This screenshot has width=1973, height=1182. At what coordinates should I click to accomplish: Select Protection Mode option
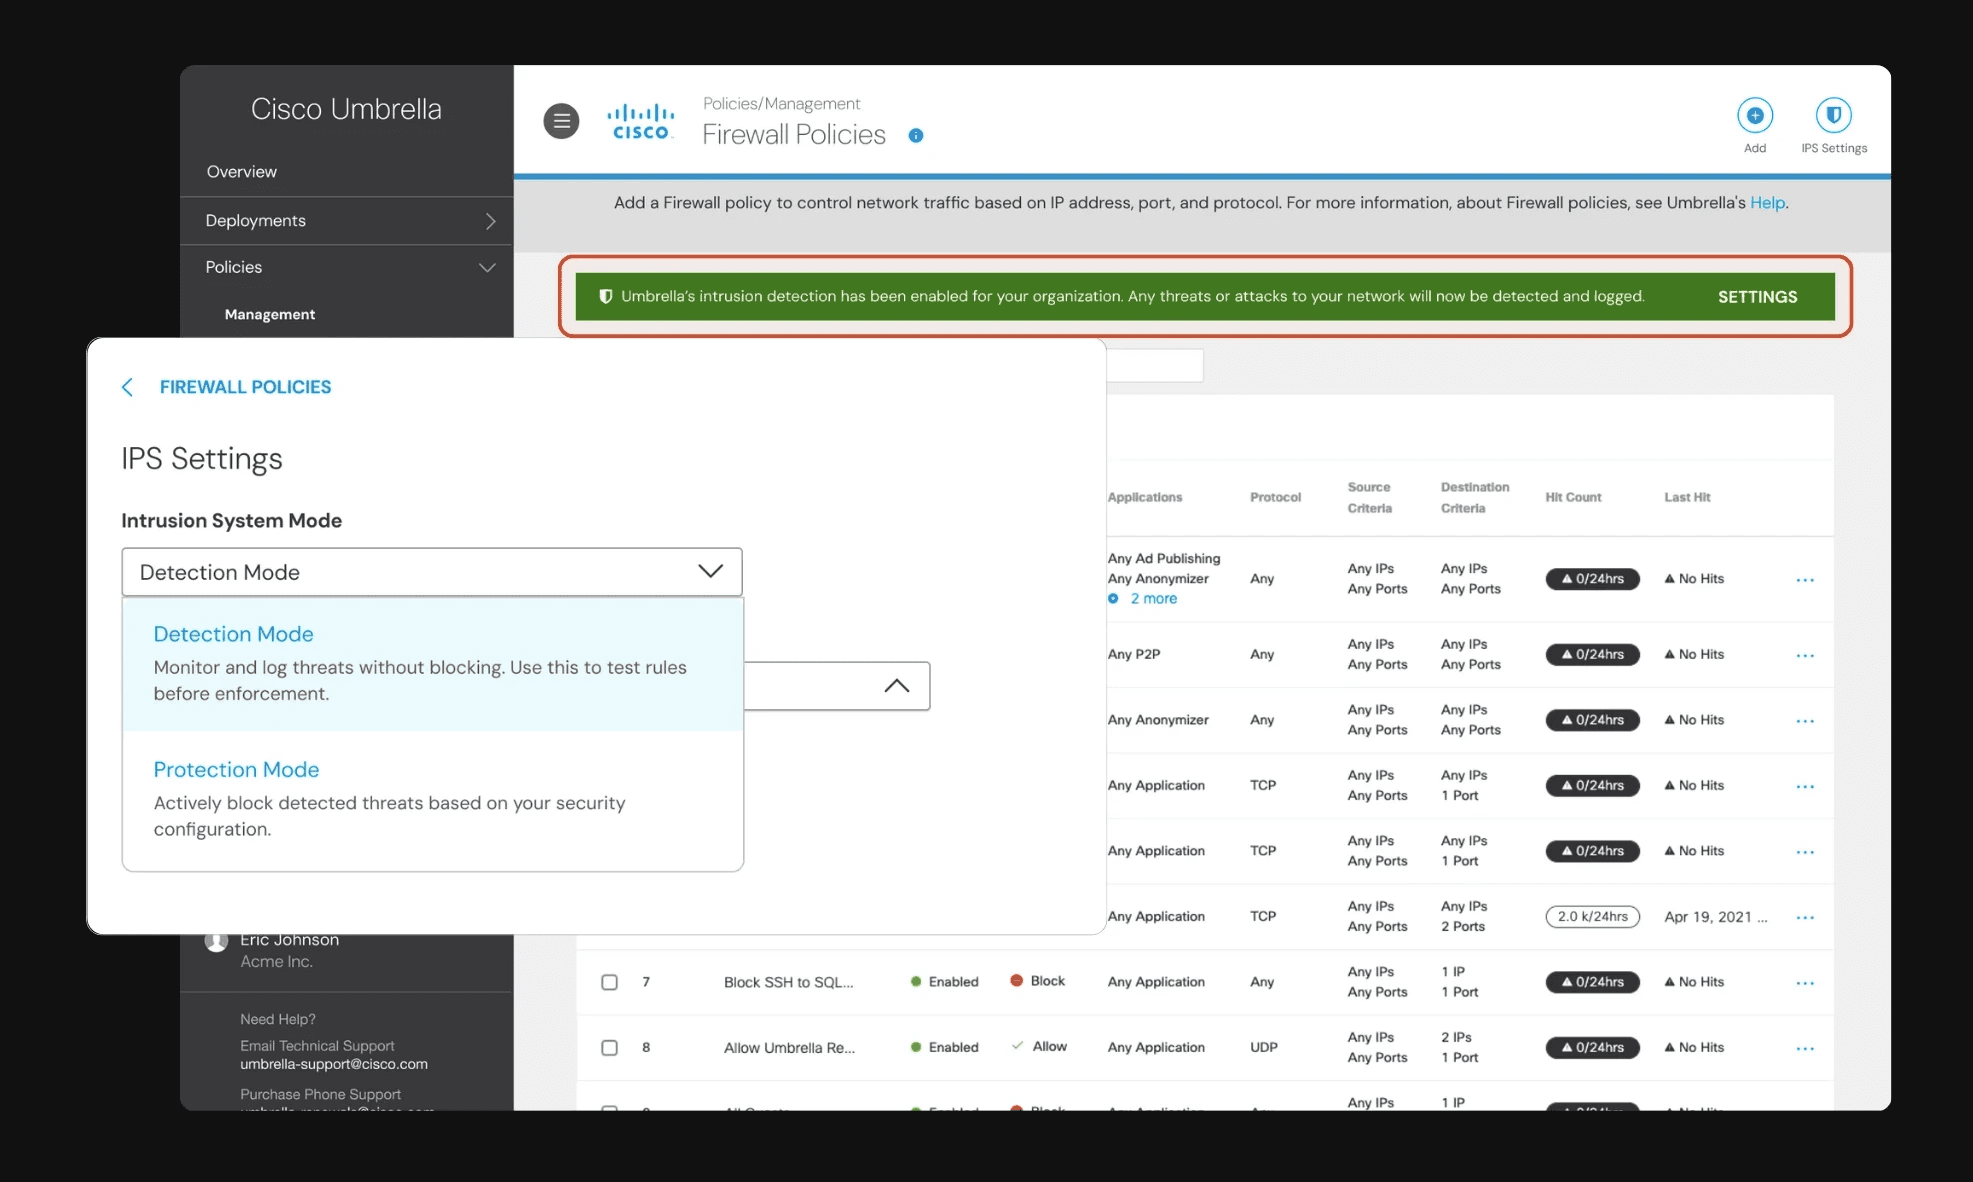coord(236,770)
